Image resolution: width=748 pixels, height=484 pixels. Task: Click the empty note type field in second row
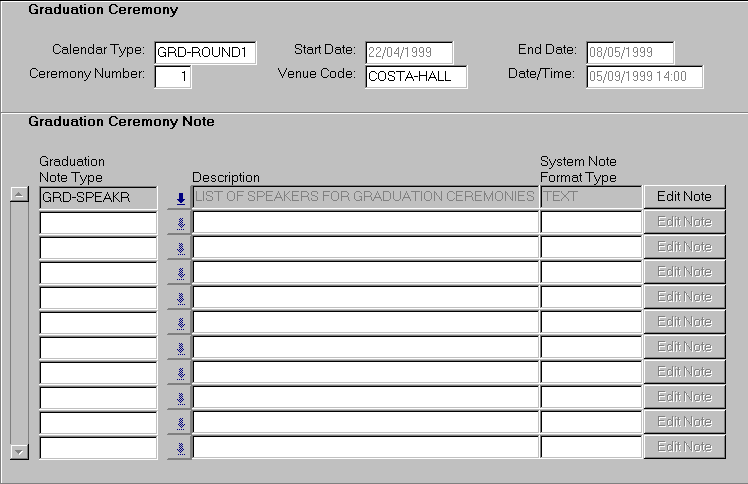point(98,222)
